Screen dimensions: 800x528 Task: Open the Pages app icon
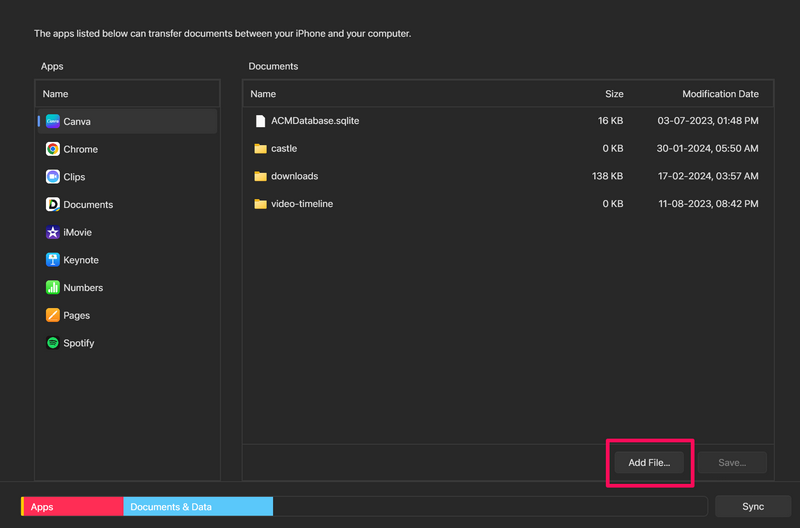click(x=53, y=315)
